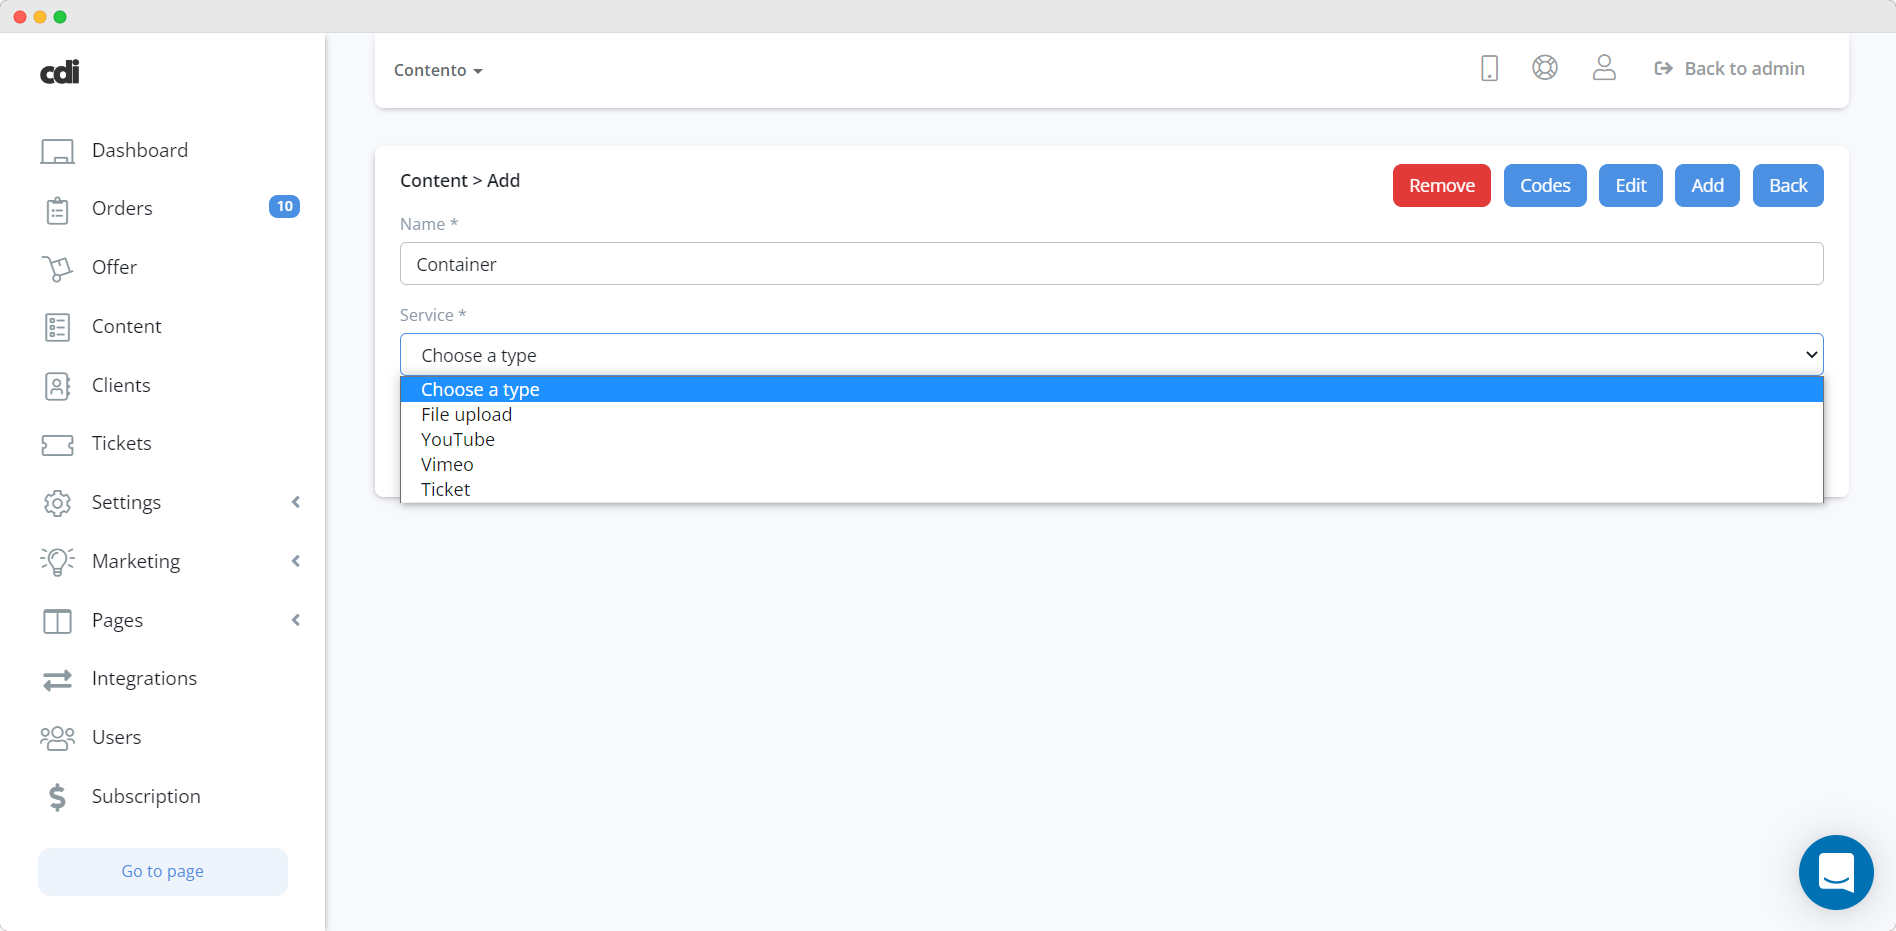Open the support lifebuoy icon
The width and height of the screenshot is (1896, 931).
click(x=1545, y=67)
